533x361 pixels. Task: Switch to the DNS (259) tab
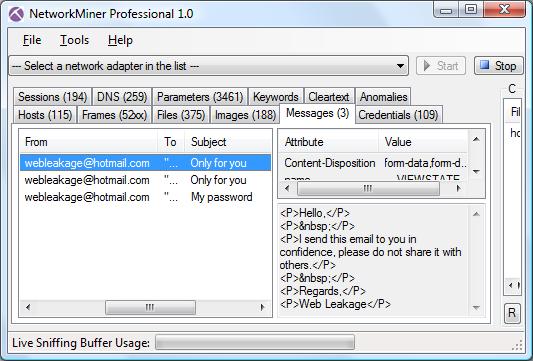pyautogui.click(x=122, y=97)
